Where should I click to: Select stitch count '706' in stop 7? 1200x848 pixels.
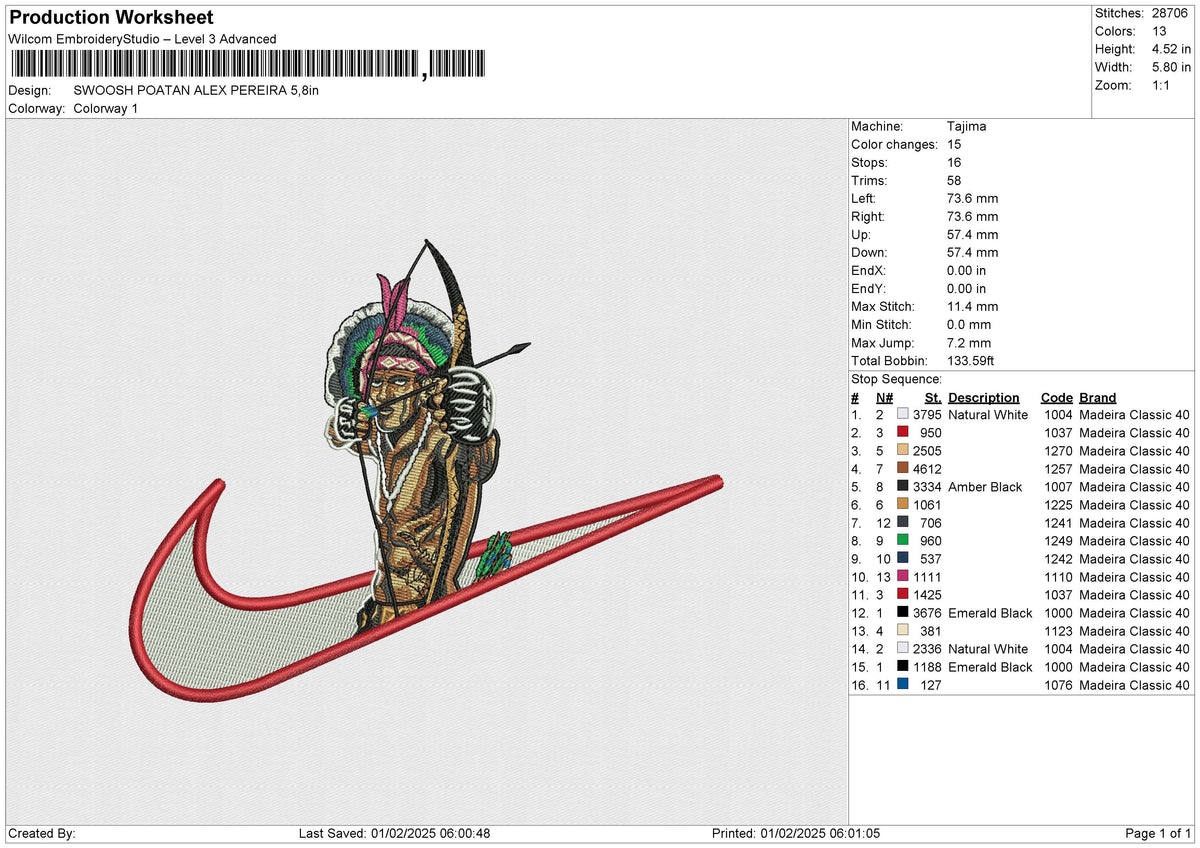931,522
